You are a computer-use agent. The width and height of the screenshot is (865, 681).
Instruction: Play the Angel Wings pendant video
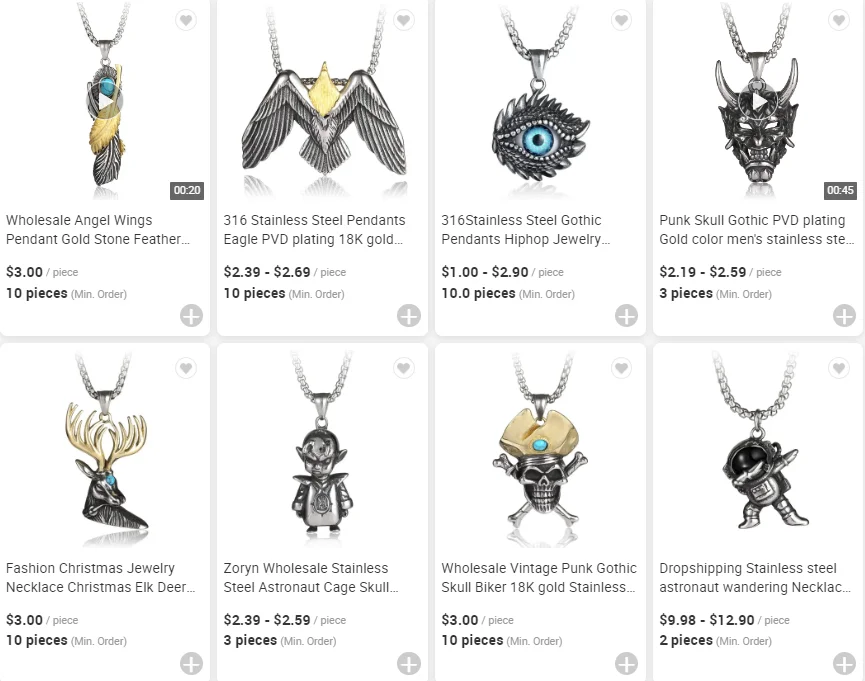pos(105,101)
